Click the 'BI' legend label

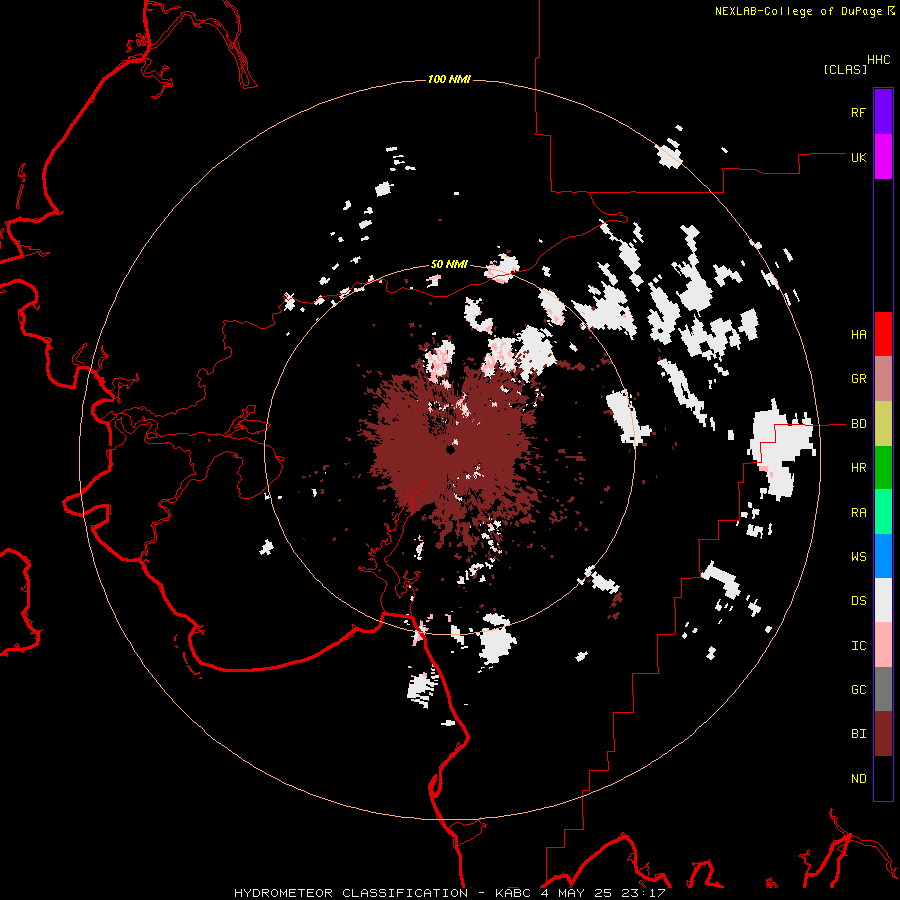[859, 734]
